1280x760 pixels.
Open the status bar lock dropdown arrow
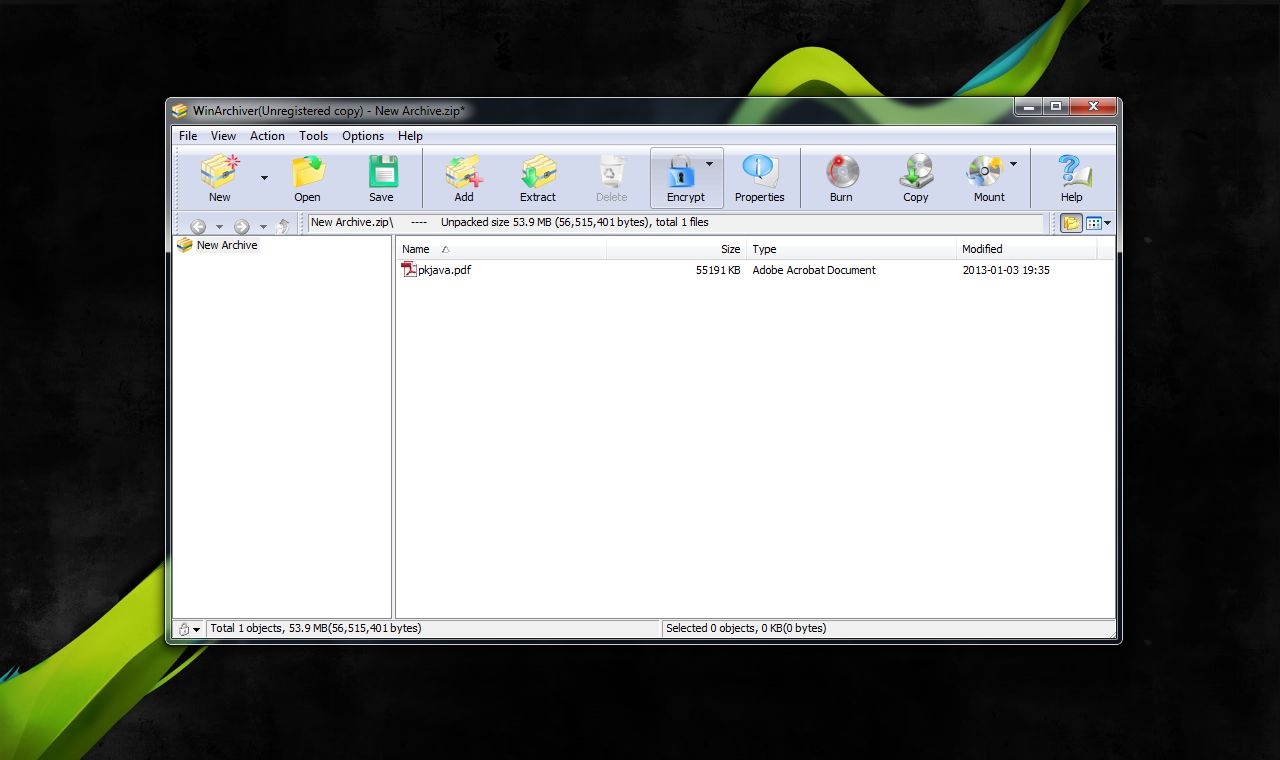coord(196,630)
